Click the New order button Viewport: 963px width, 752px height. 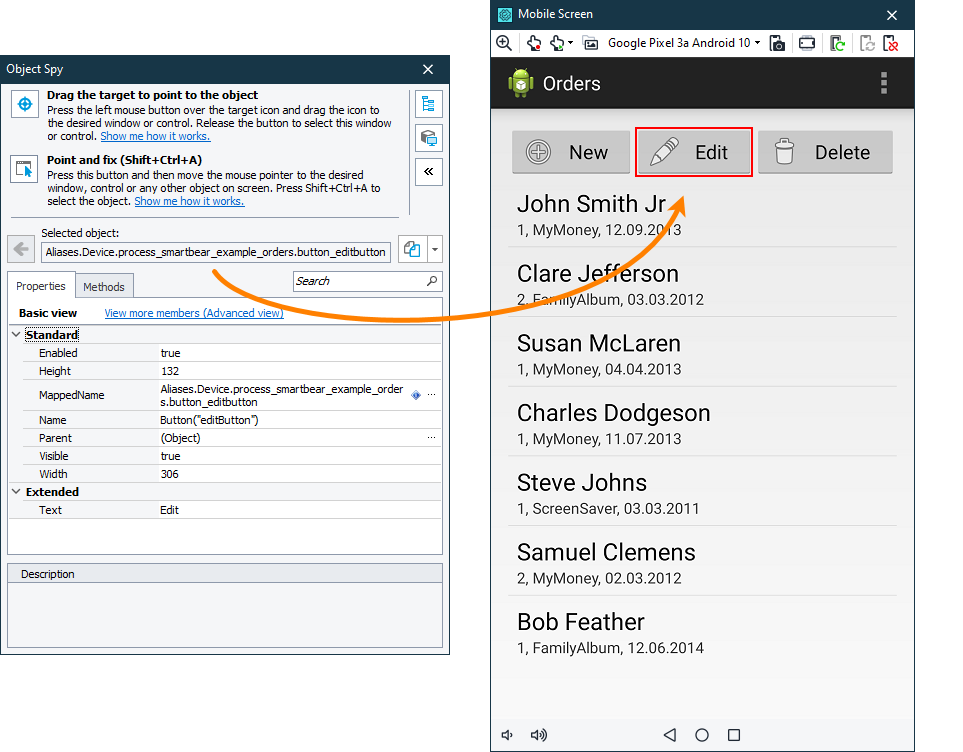(571, 152)
